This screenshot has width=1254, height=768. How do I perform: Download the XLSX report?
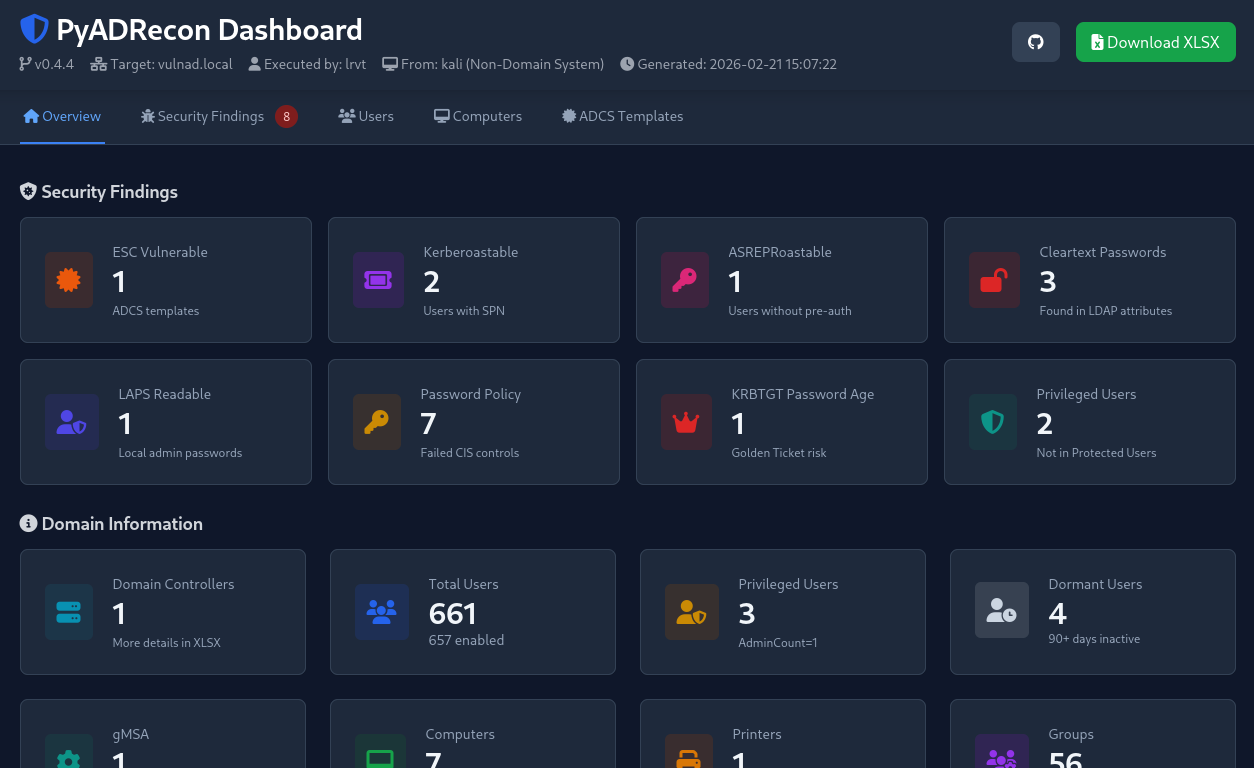[1155, 42]
